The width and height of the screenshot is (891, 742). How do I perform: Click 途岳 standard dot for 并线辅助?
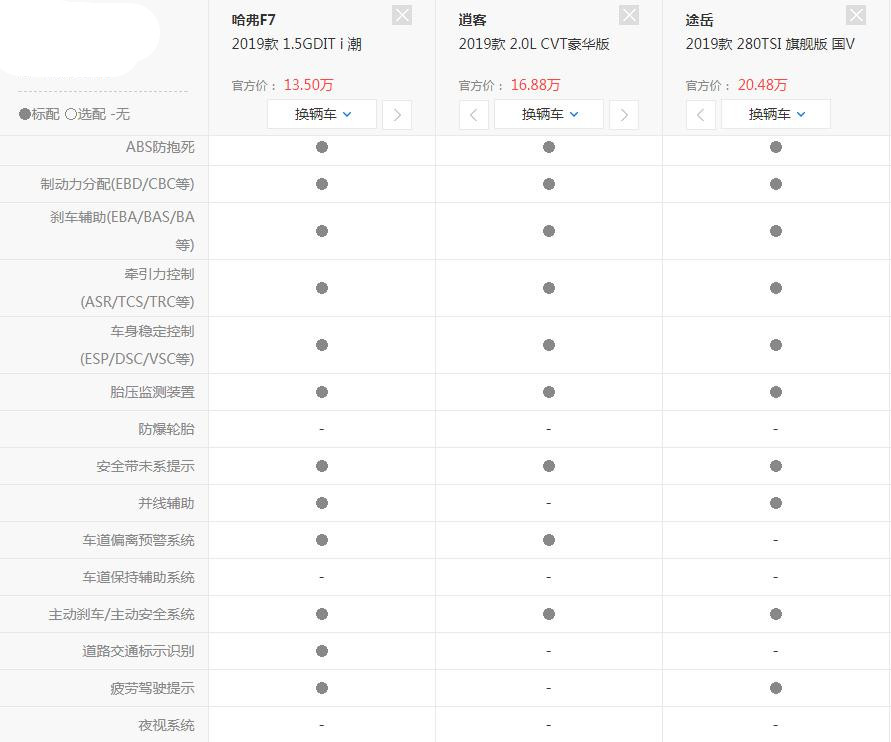pyautogui.click(x=776, y=503)
